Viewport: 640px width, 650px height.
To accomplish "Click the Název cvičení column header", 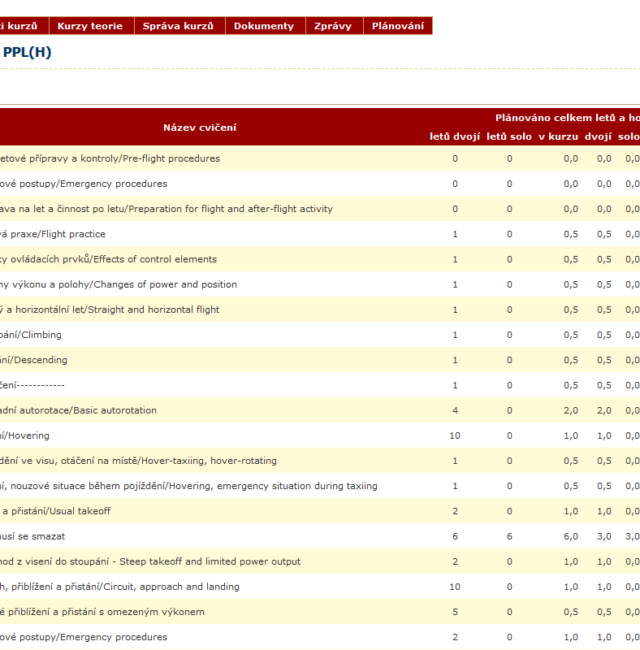I will point(200,127).
